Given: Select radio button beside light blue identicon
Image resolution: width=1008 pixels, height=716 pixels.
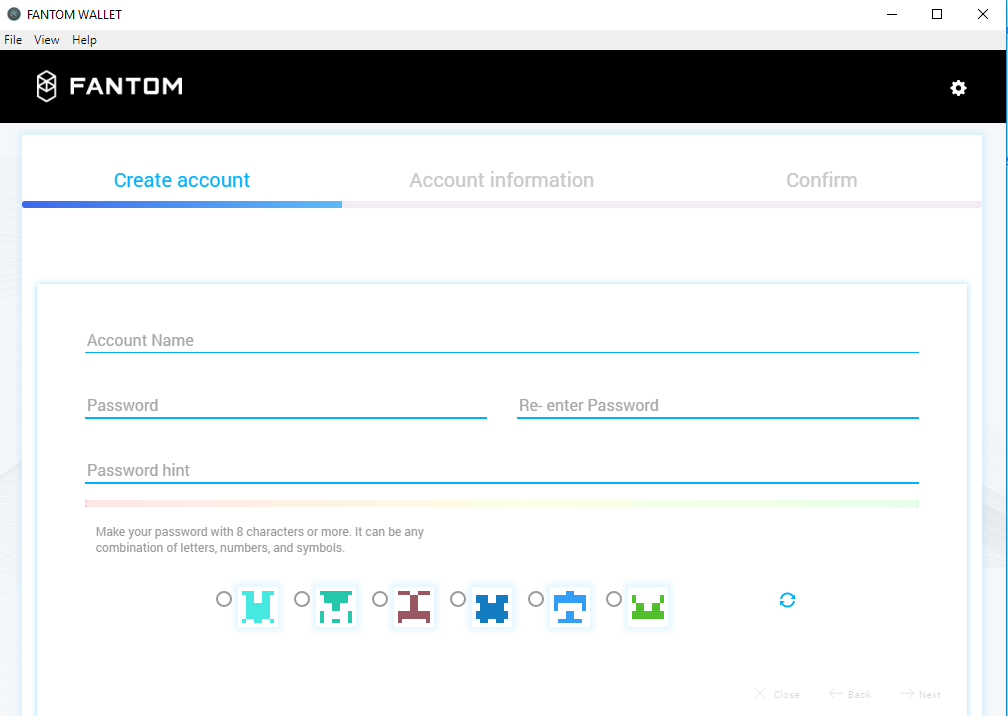Looking at the screenshot, I should (x=536, y=599).
